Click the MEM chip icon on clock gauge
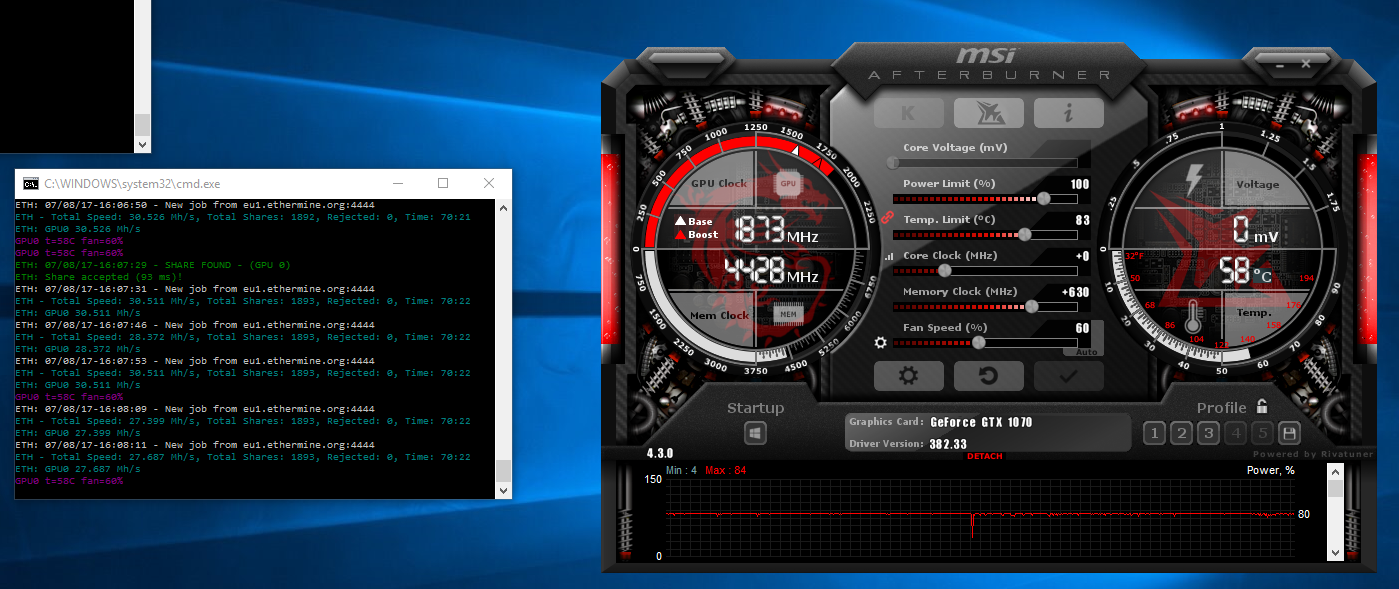The width and height of the screenshot is (1399, 589). pos(788,314)
